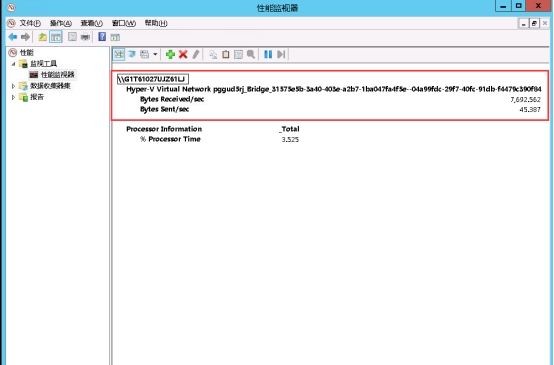Open the 查看(V) menu

pos(92,23)
